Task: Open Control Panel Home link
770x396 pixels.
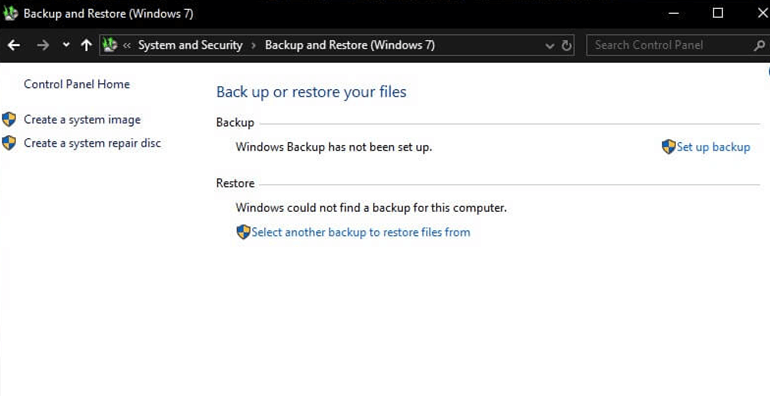Action: [x=77, y=84]
